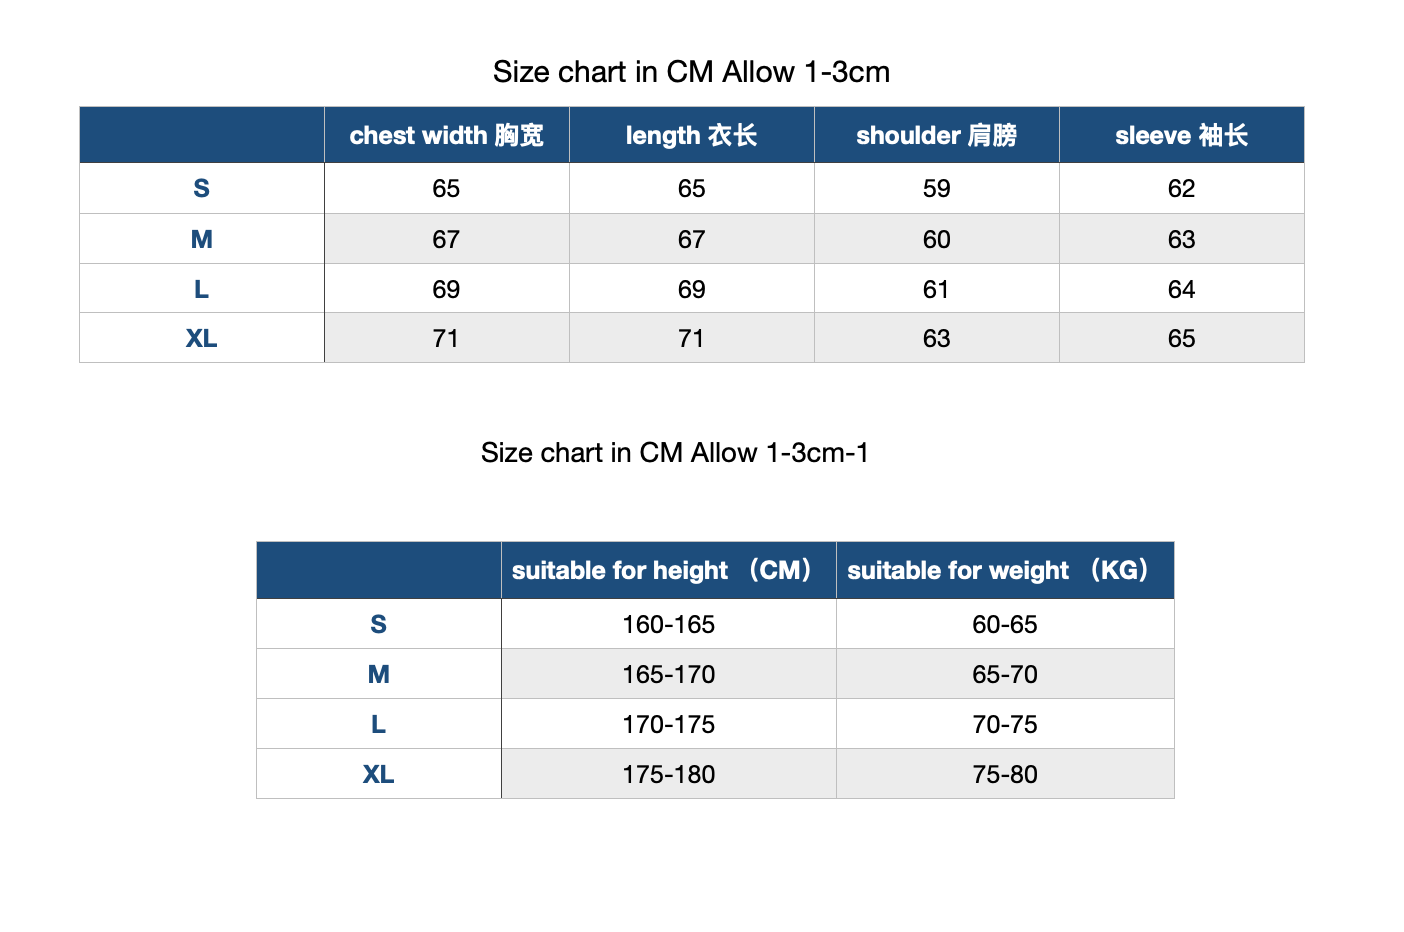Click the 'sleeve 袖长' column header

coord(1182,135)
